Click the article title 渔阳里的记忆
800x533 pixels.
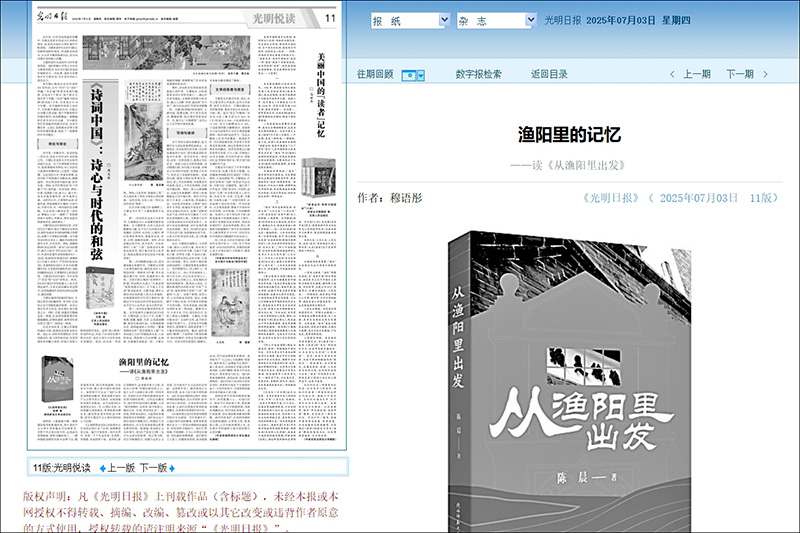coord(569,135)
